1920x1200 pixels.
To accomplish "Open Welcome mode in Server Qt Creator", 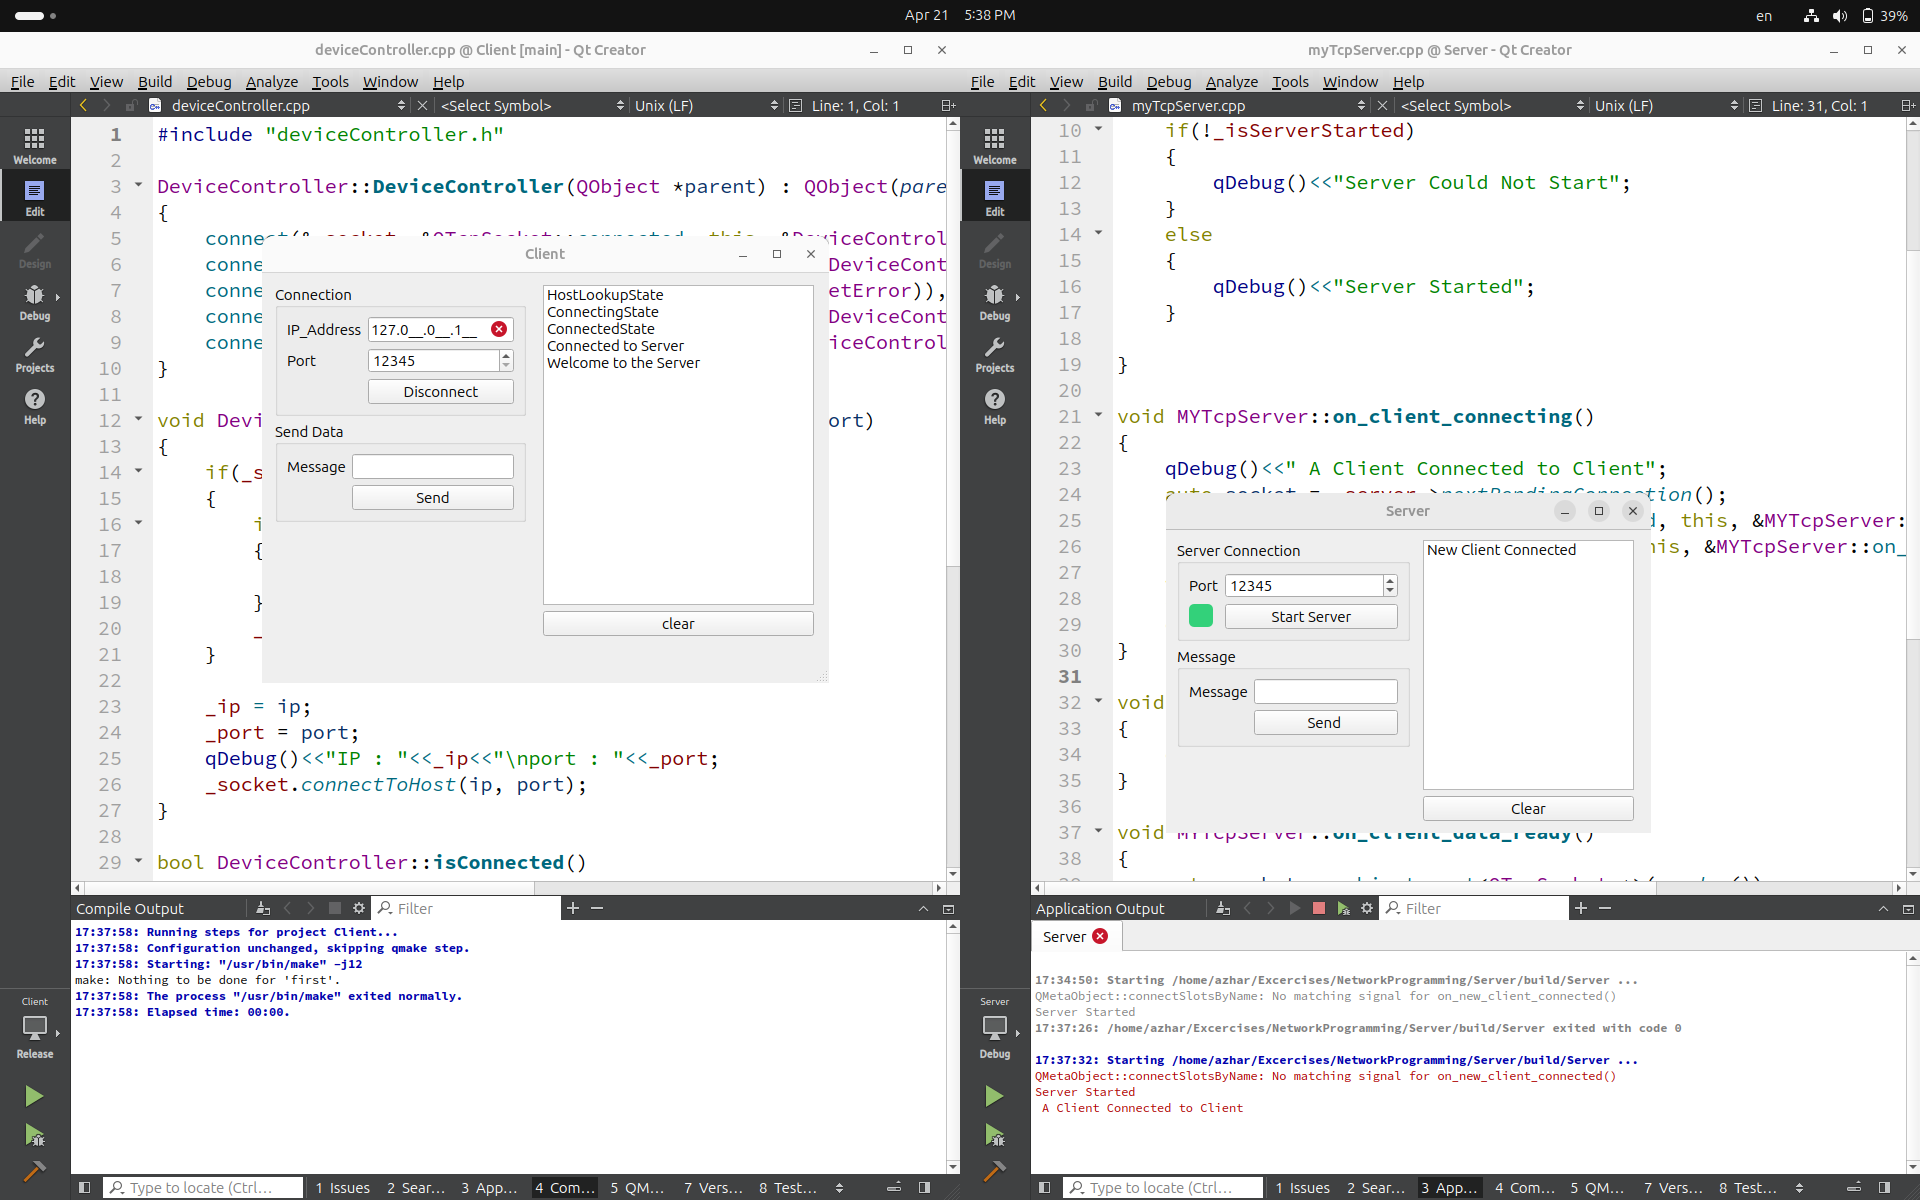I will point(995,145).
